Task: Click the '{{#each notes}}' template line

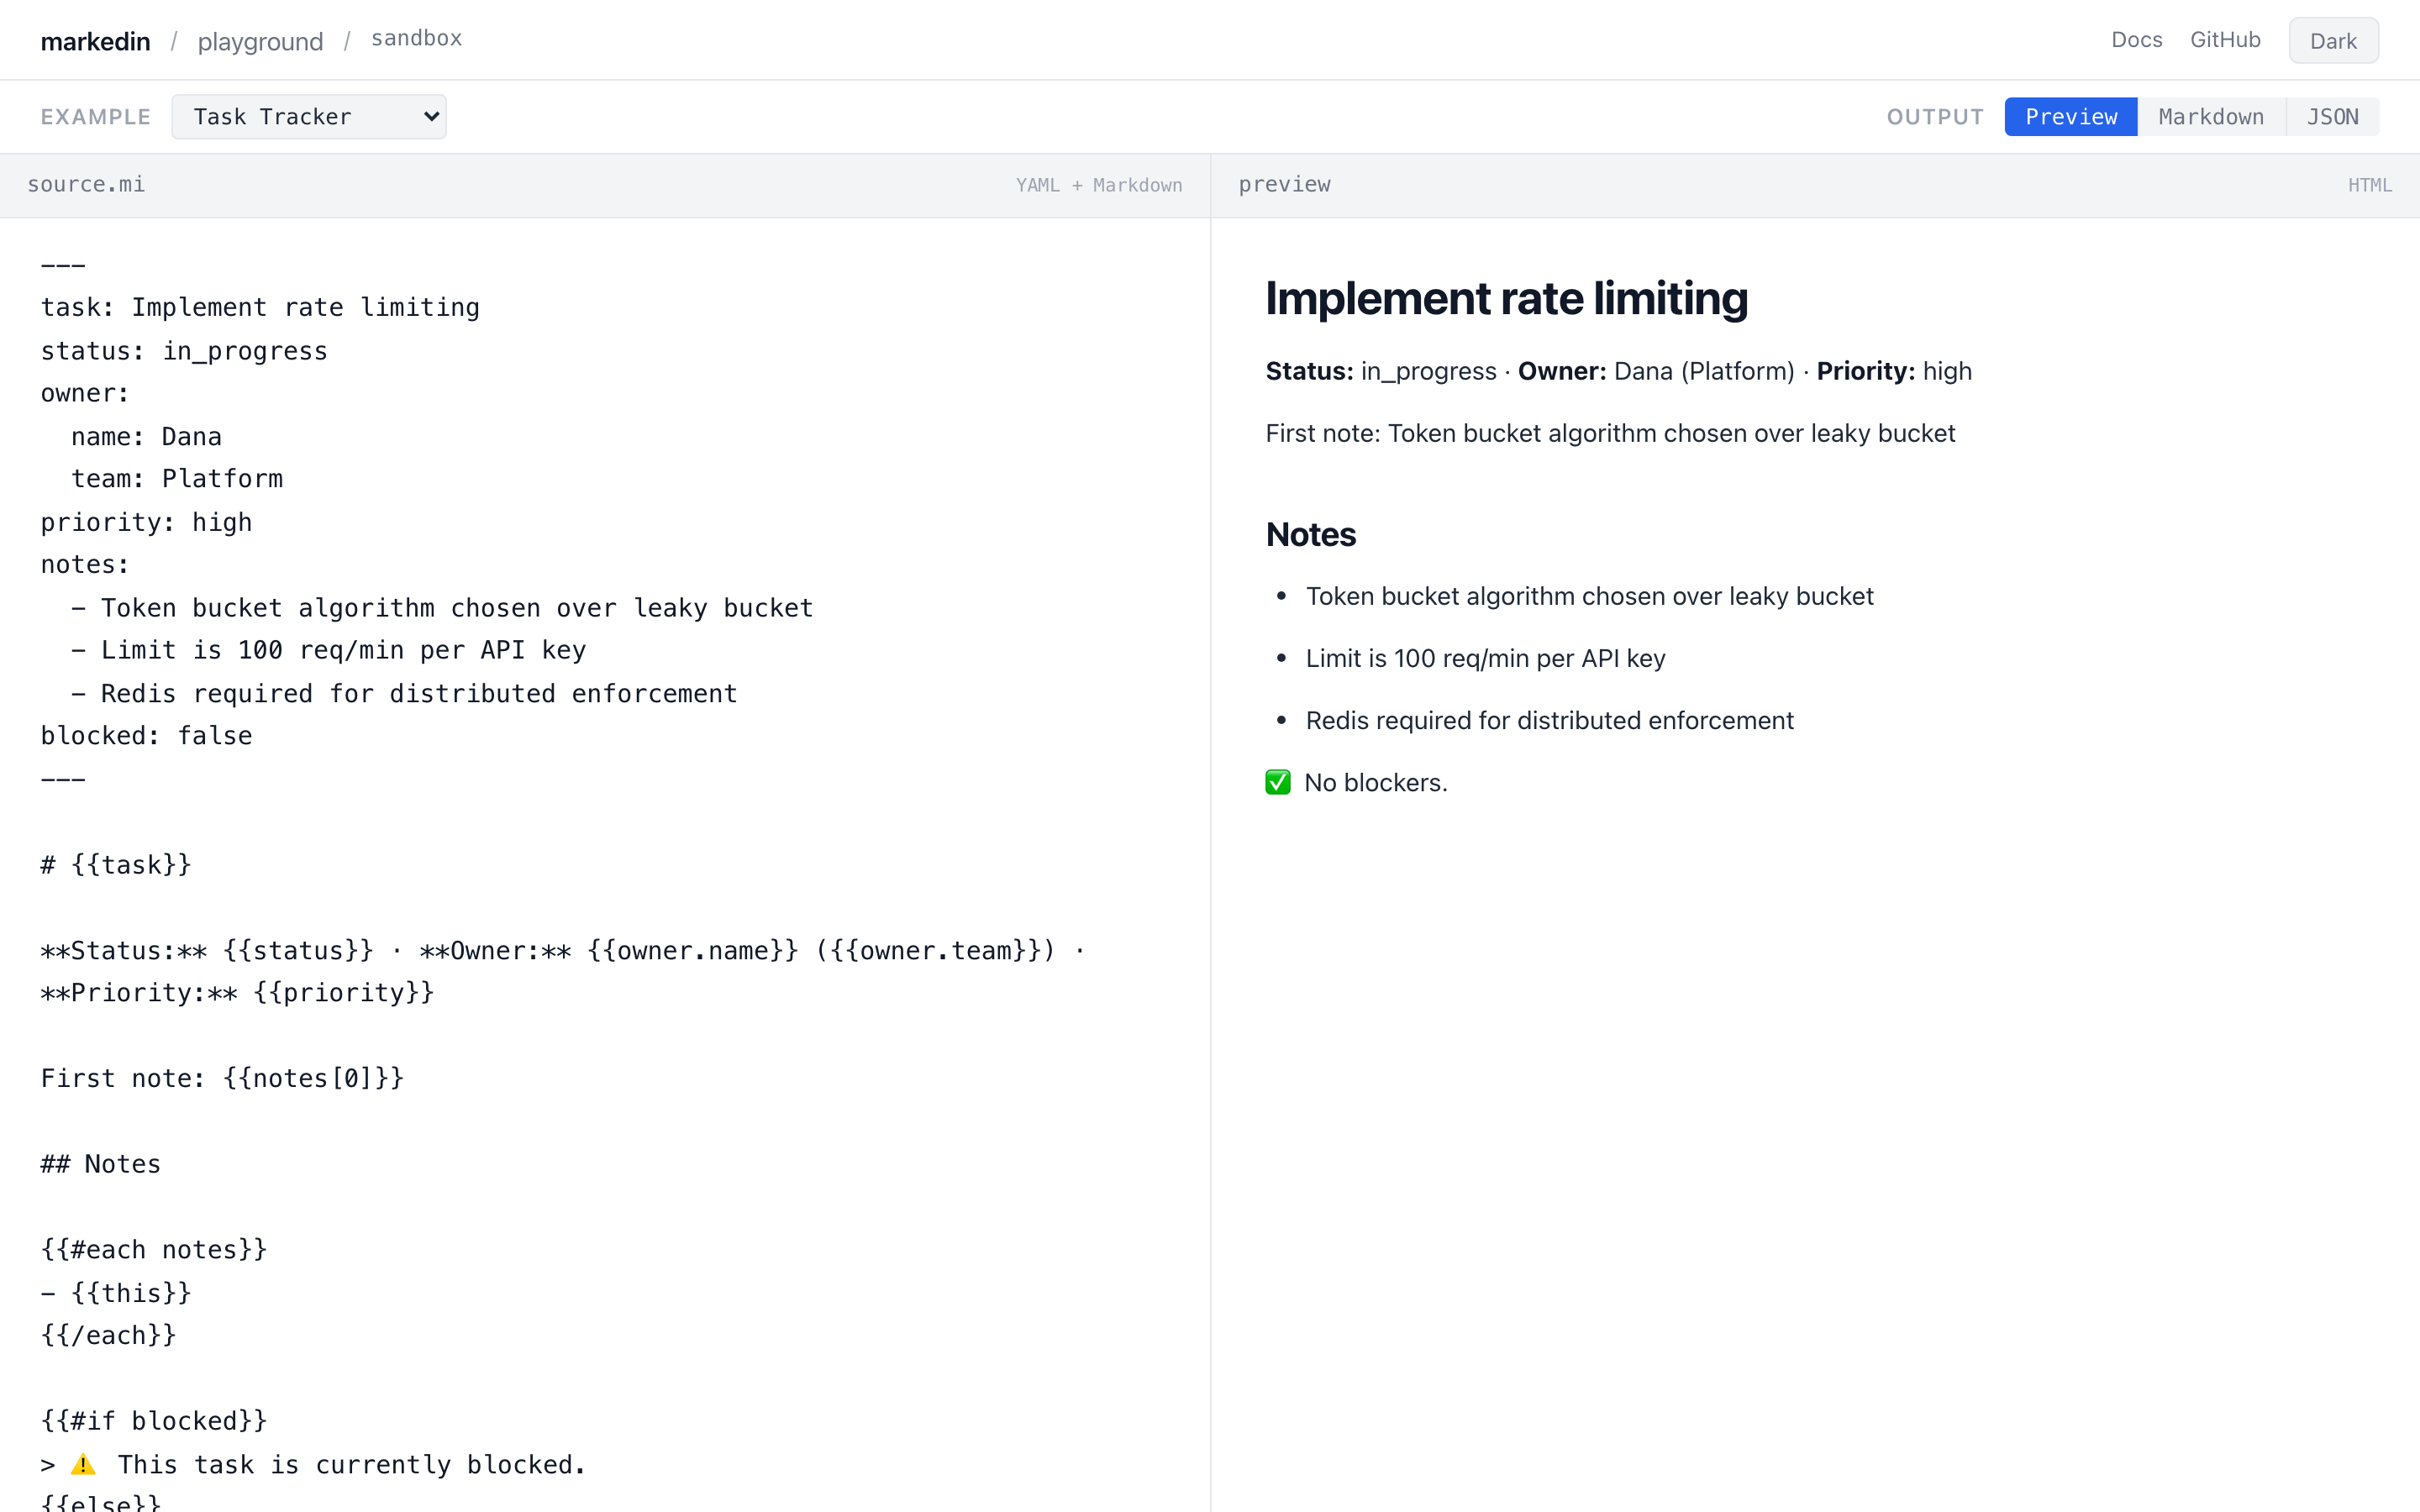Action: (x=154, y=1250)
